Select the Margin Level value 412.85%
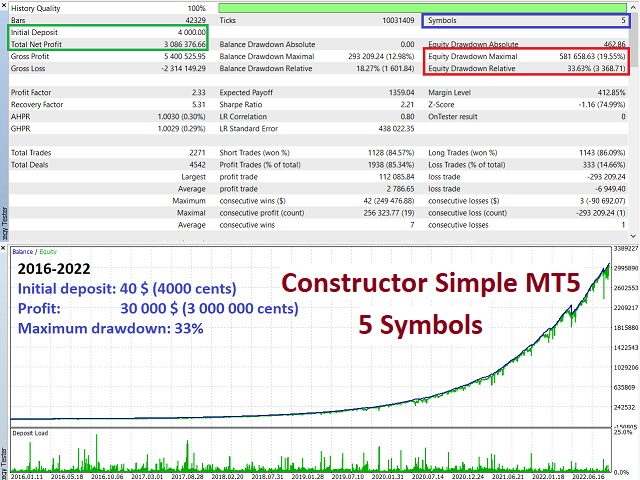640x480 pixels. (611, 93)
